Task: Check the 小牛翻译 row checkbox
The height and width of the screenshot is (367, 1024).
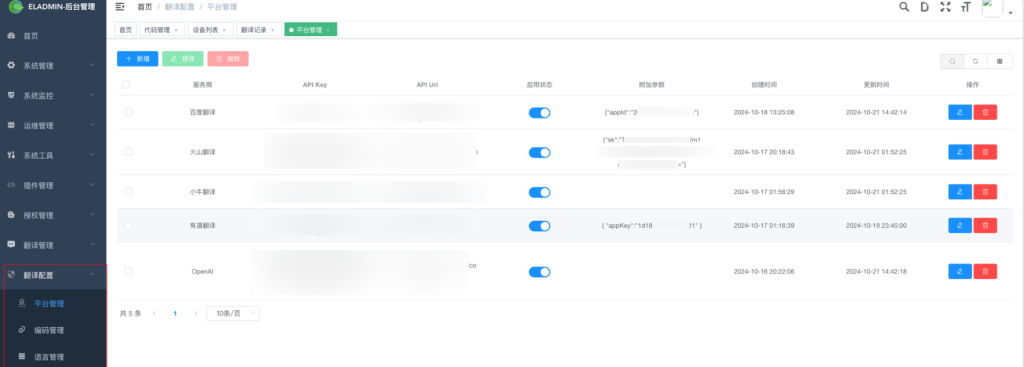Action: coord(128,192)
